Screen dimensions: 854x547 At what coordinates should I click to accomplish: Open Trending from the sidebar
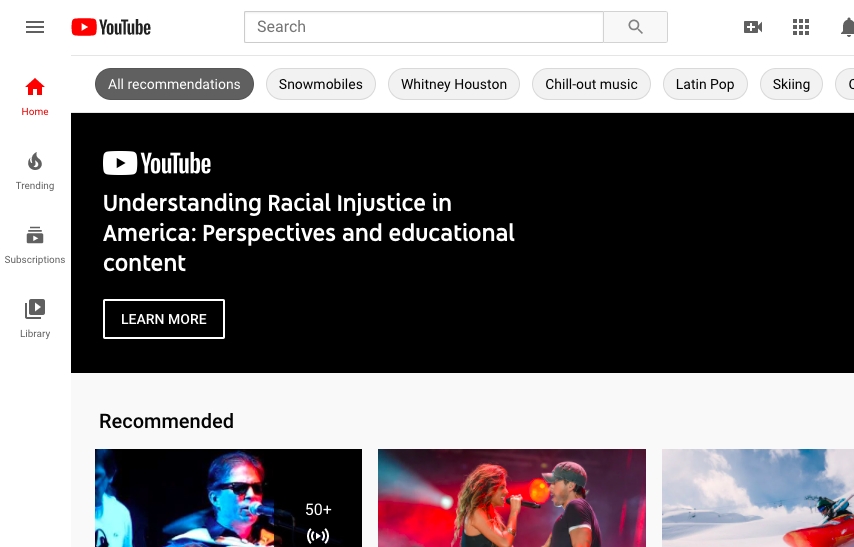[35, 170]
